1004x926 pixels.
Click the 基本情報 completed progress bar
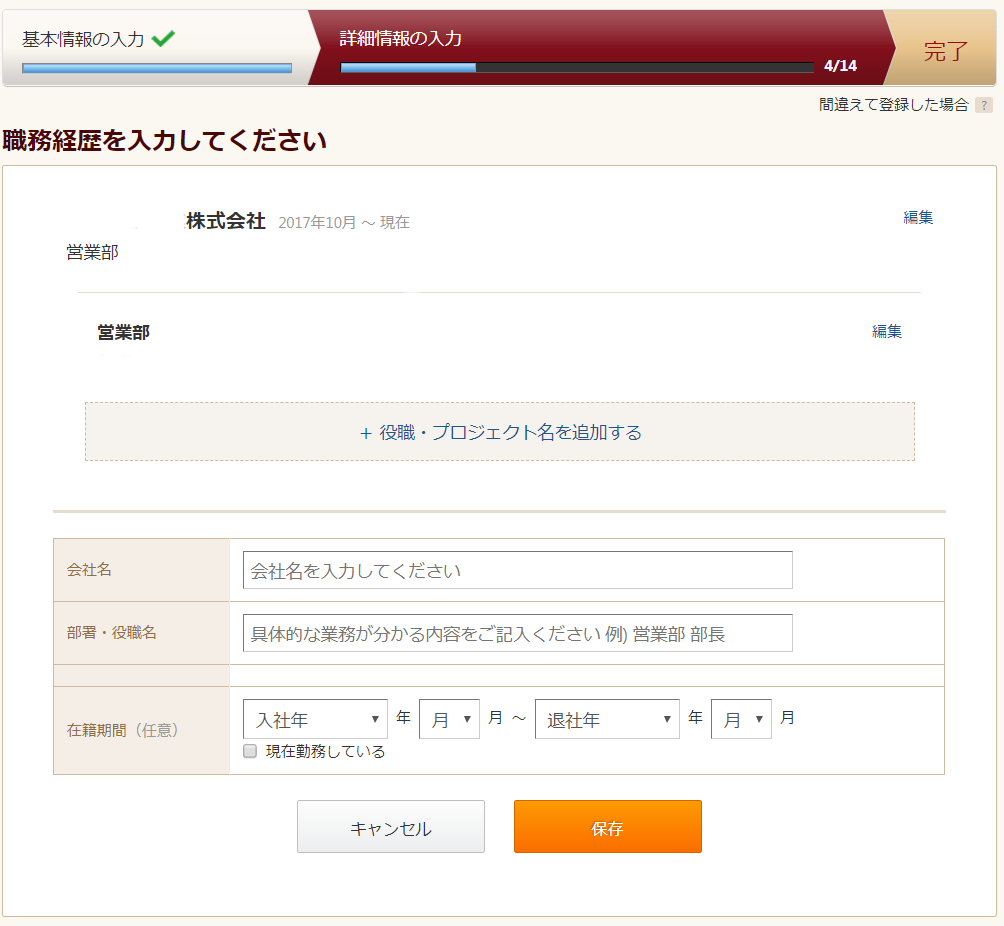157,68
